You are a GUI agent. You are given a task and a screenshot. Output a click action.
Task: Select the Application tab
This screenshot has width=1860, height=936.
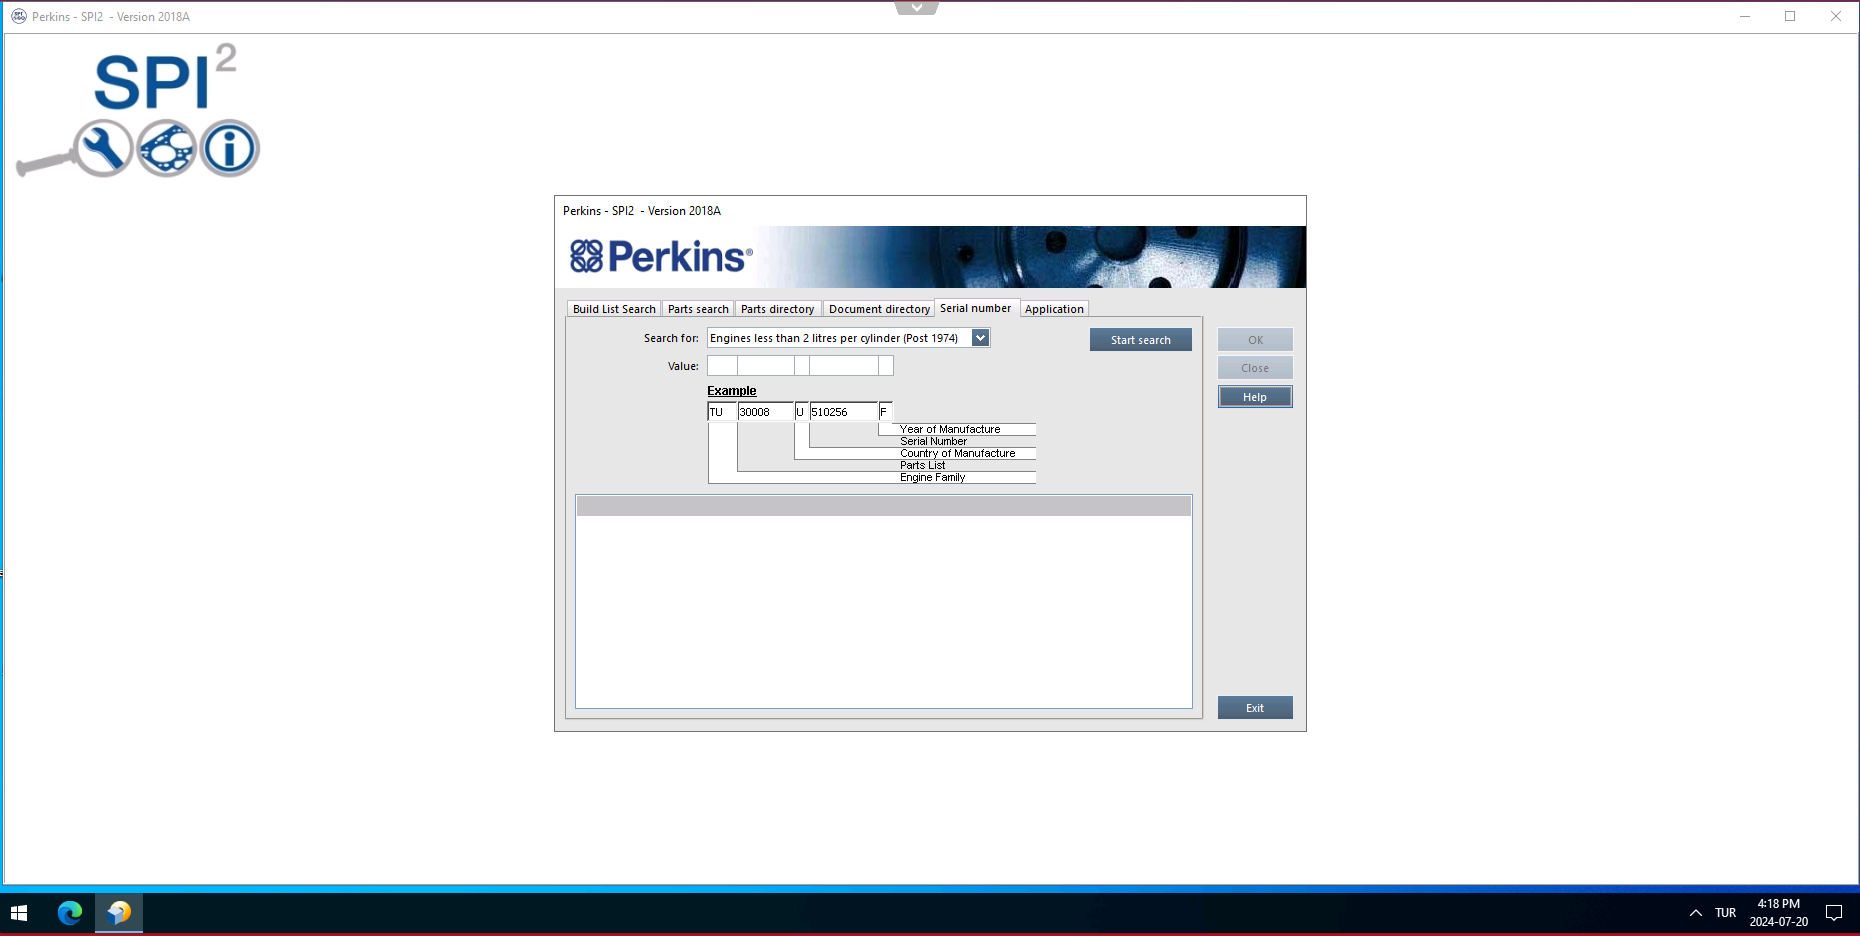click(1053, 309)
